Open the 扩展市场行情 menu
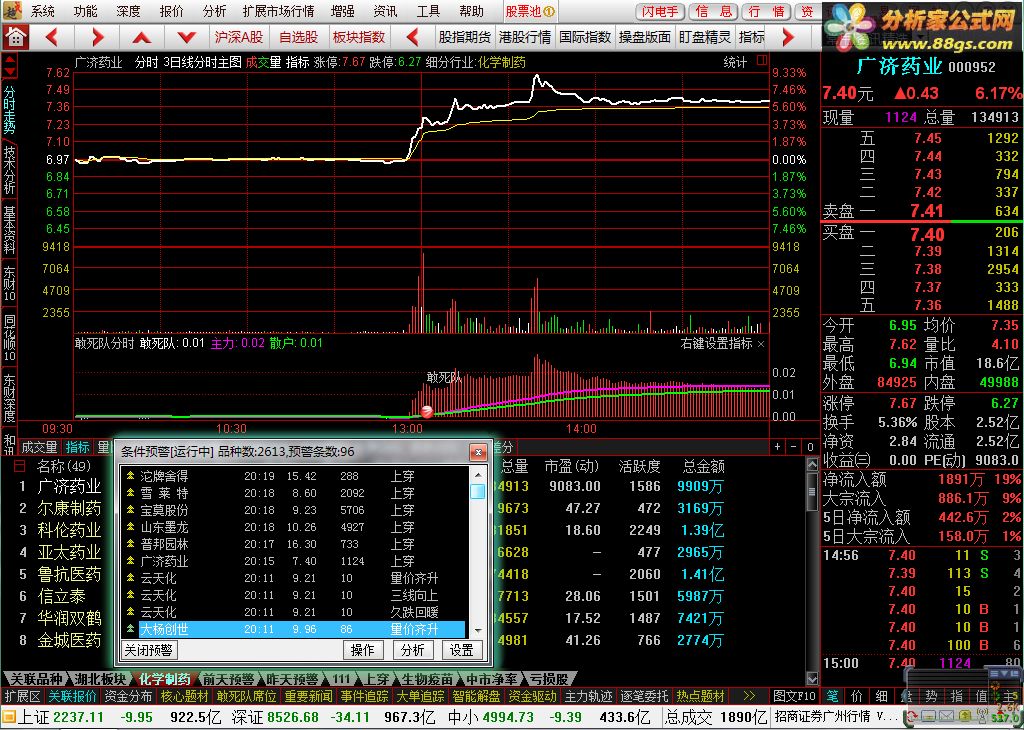Viewport: 1024px width, 730px height. tap(278, 11)
